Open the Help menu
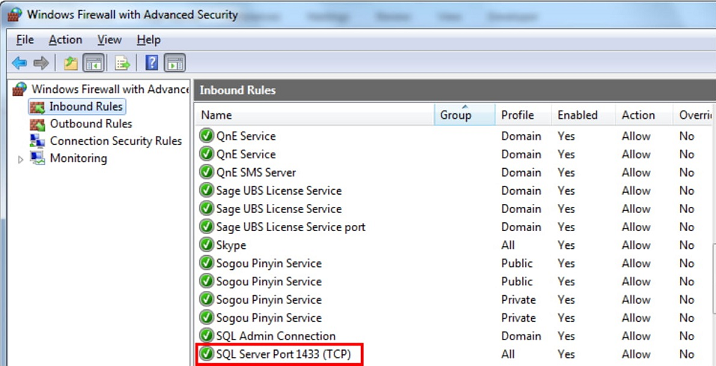The height and width of the screenshot is (366, 716). coord(148,40)
